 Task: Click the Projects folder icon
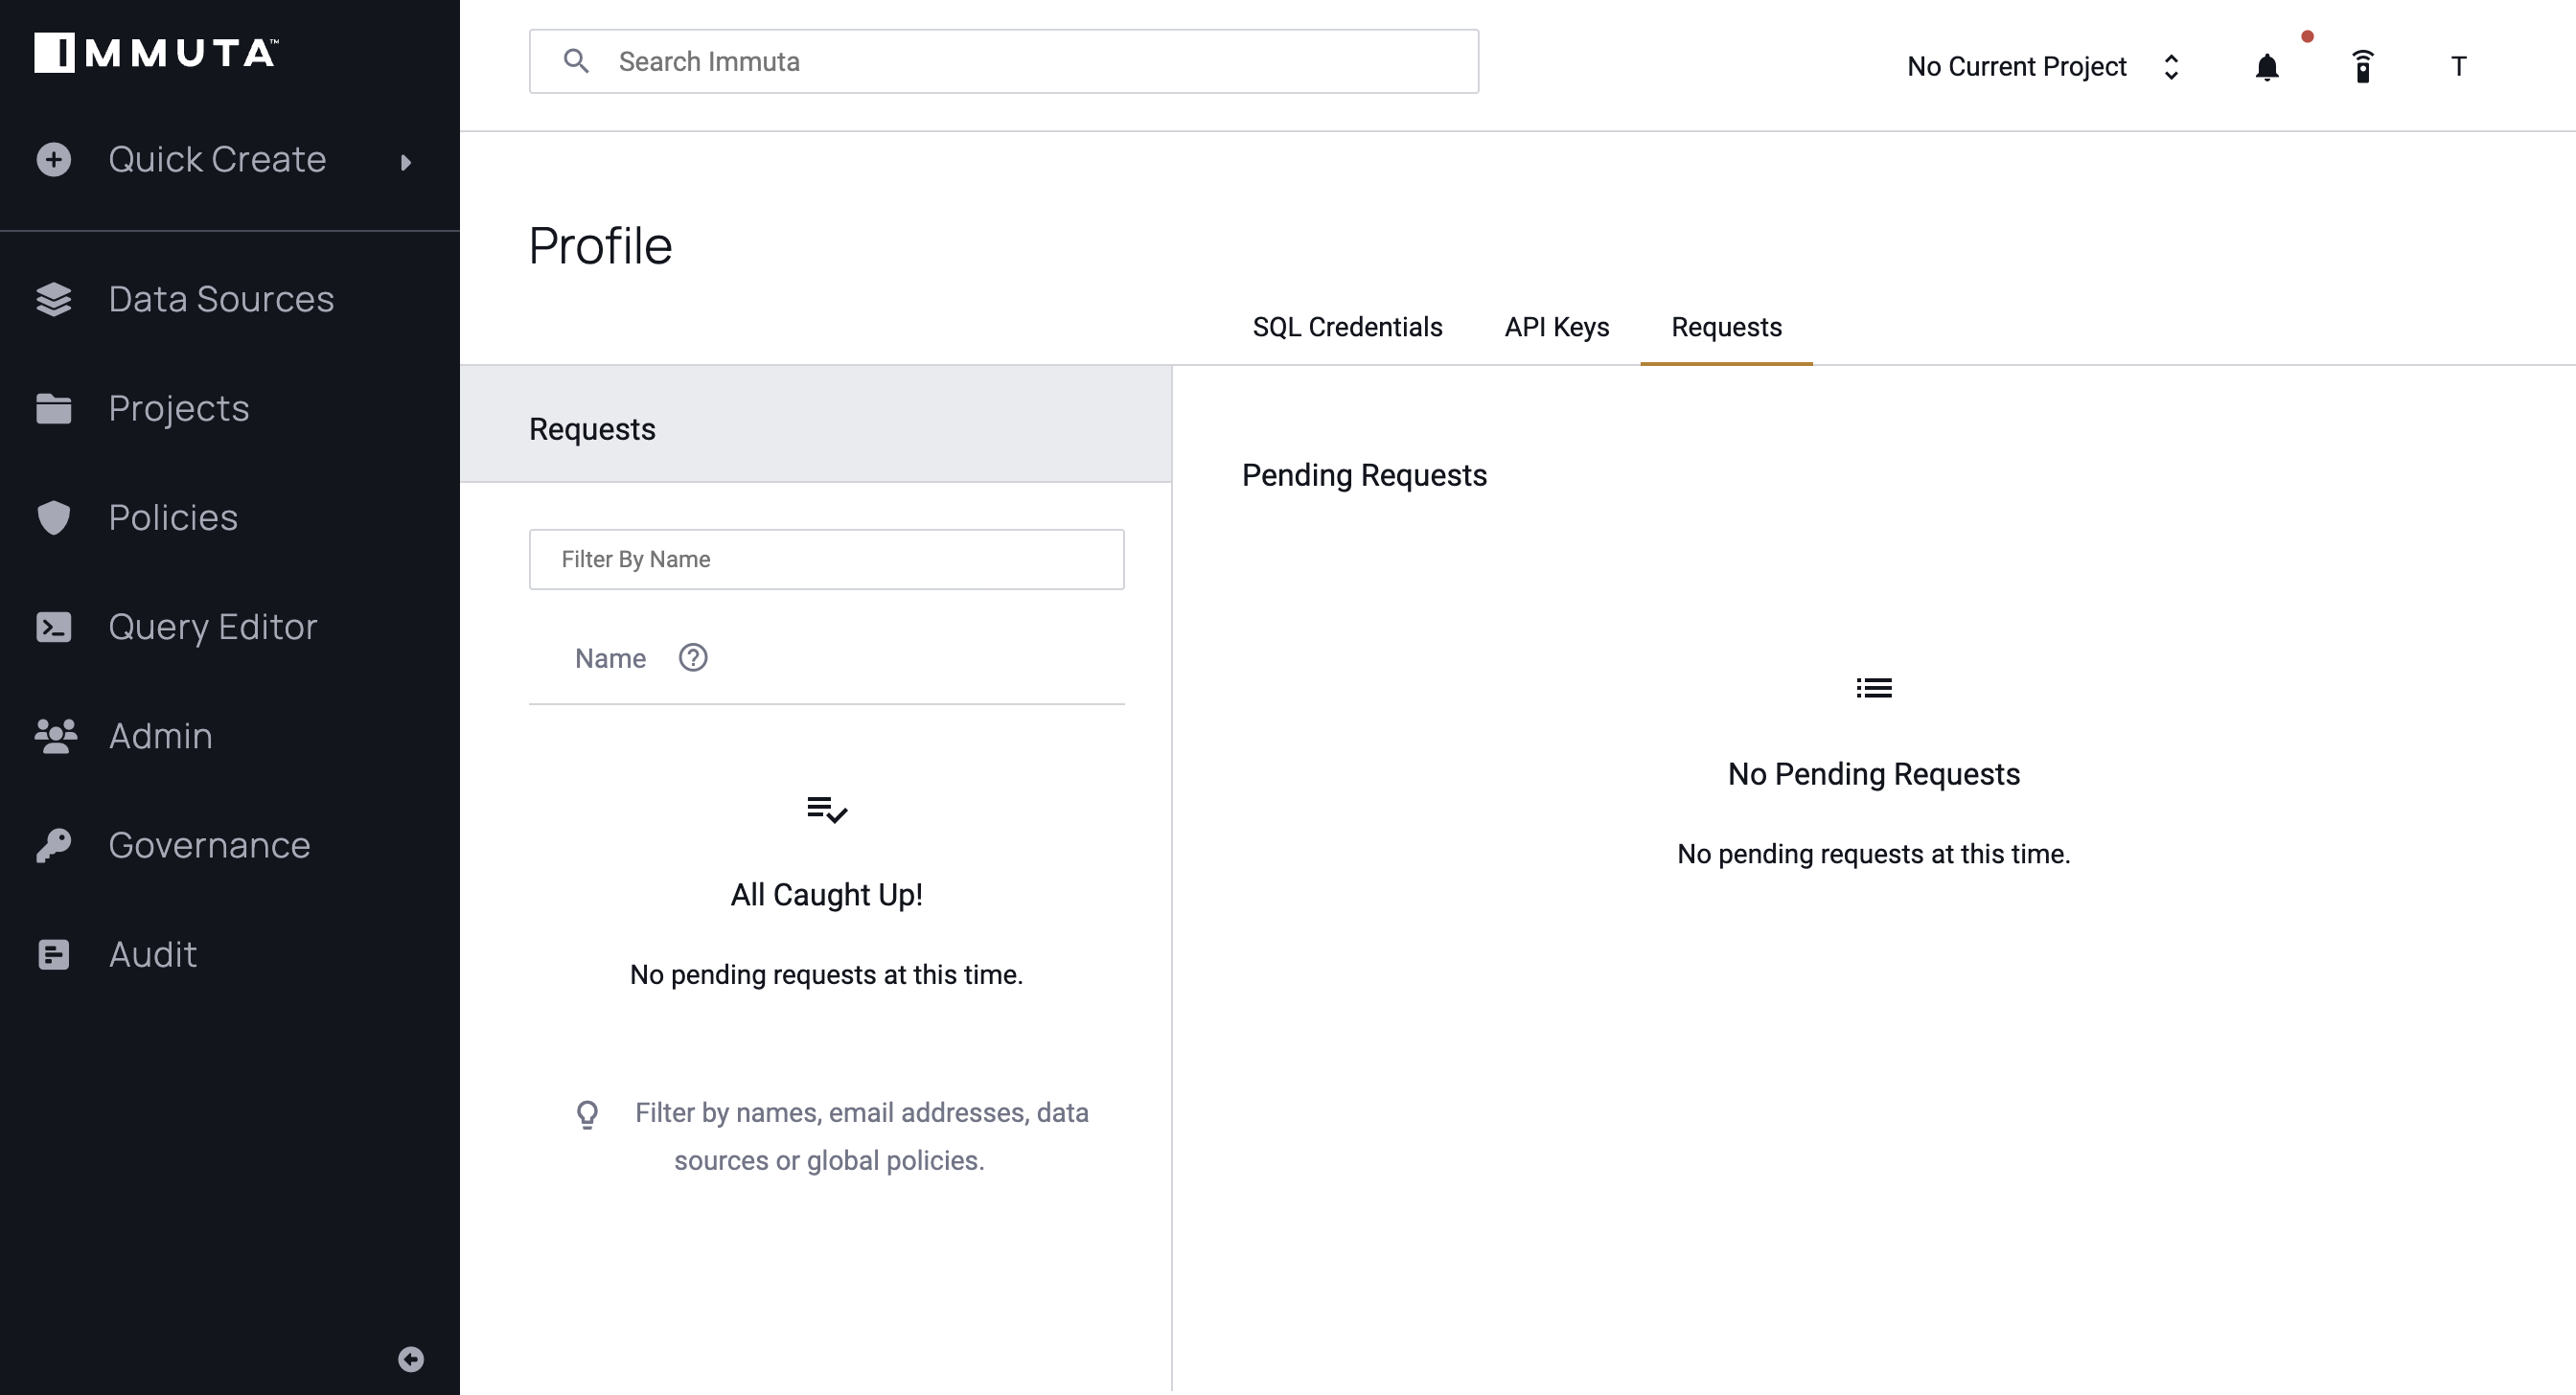pyautogui.click(x=54, y=408)
